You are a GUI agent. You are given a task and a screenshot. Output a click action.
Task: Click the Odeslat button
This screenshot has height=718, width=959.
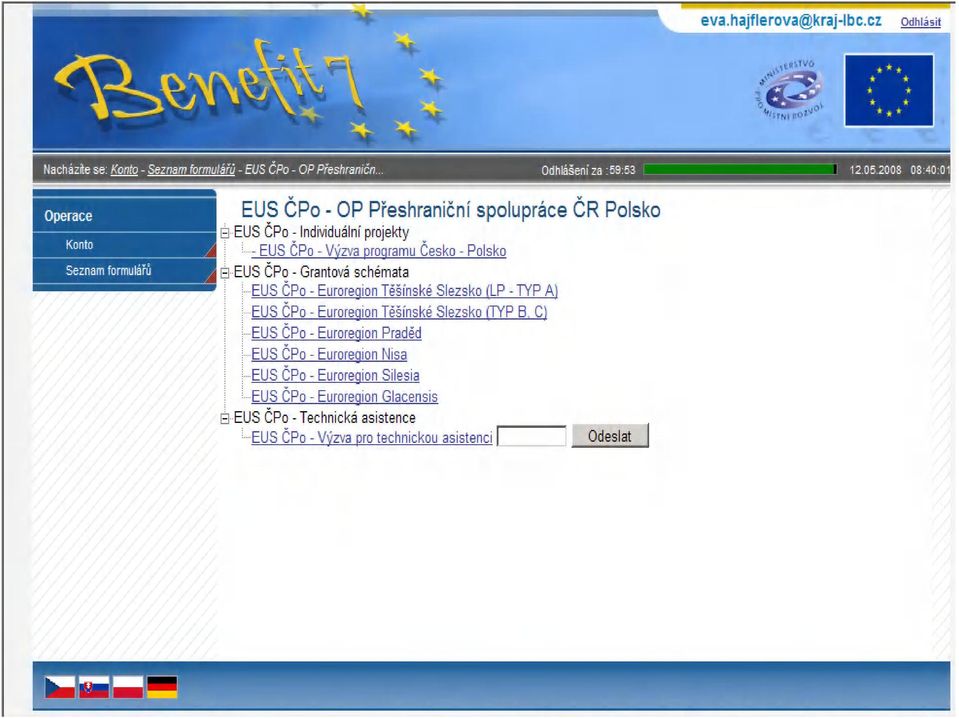610,436
